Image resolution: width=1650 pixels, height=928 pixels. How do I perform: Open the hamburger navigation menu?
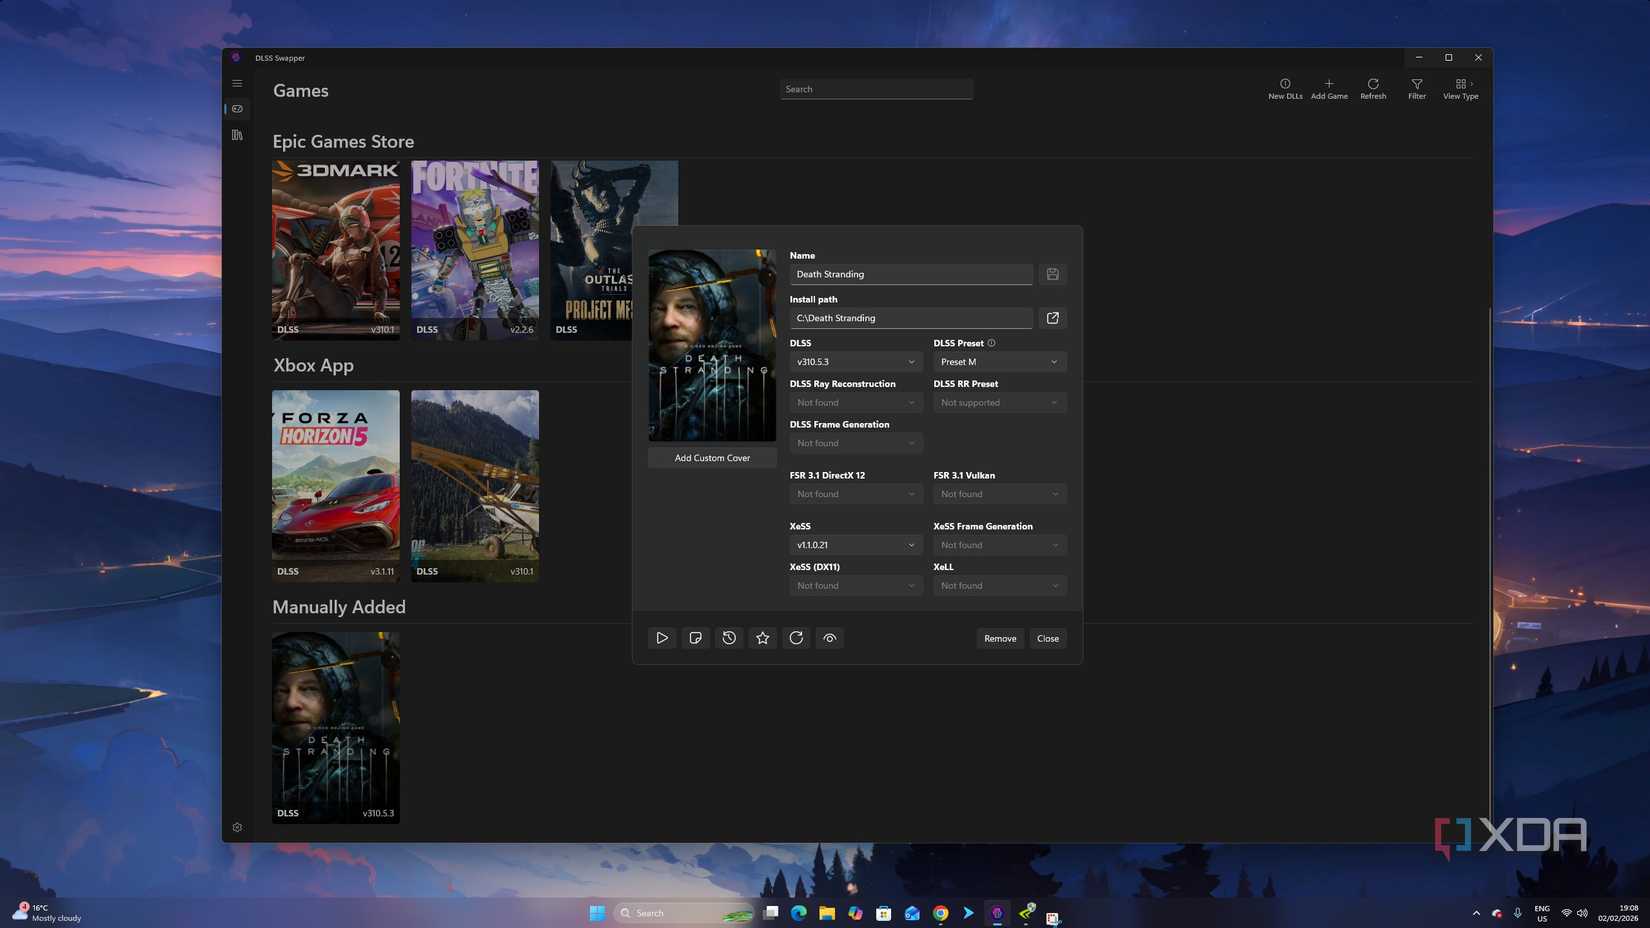point(237,83)
